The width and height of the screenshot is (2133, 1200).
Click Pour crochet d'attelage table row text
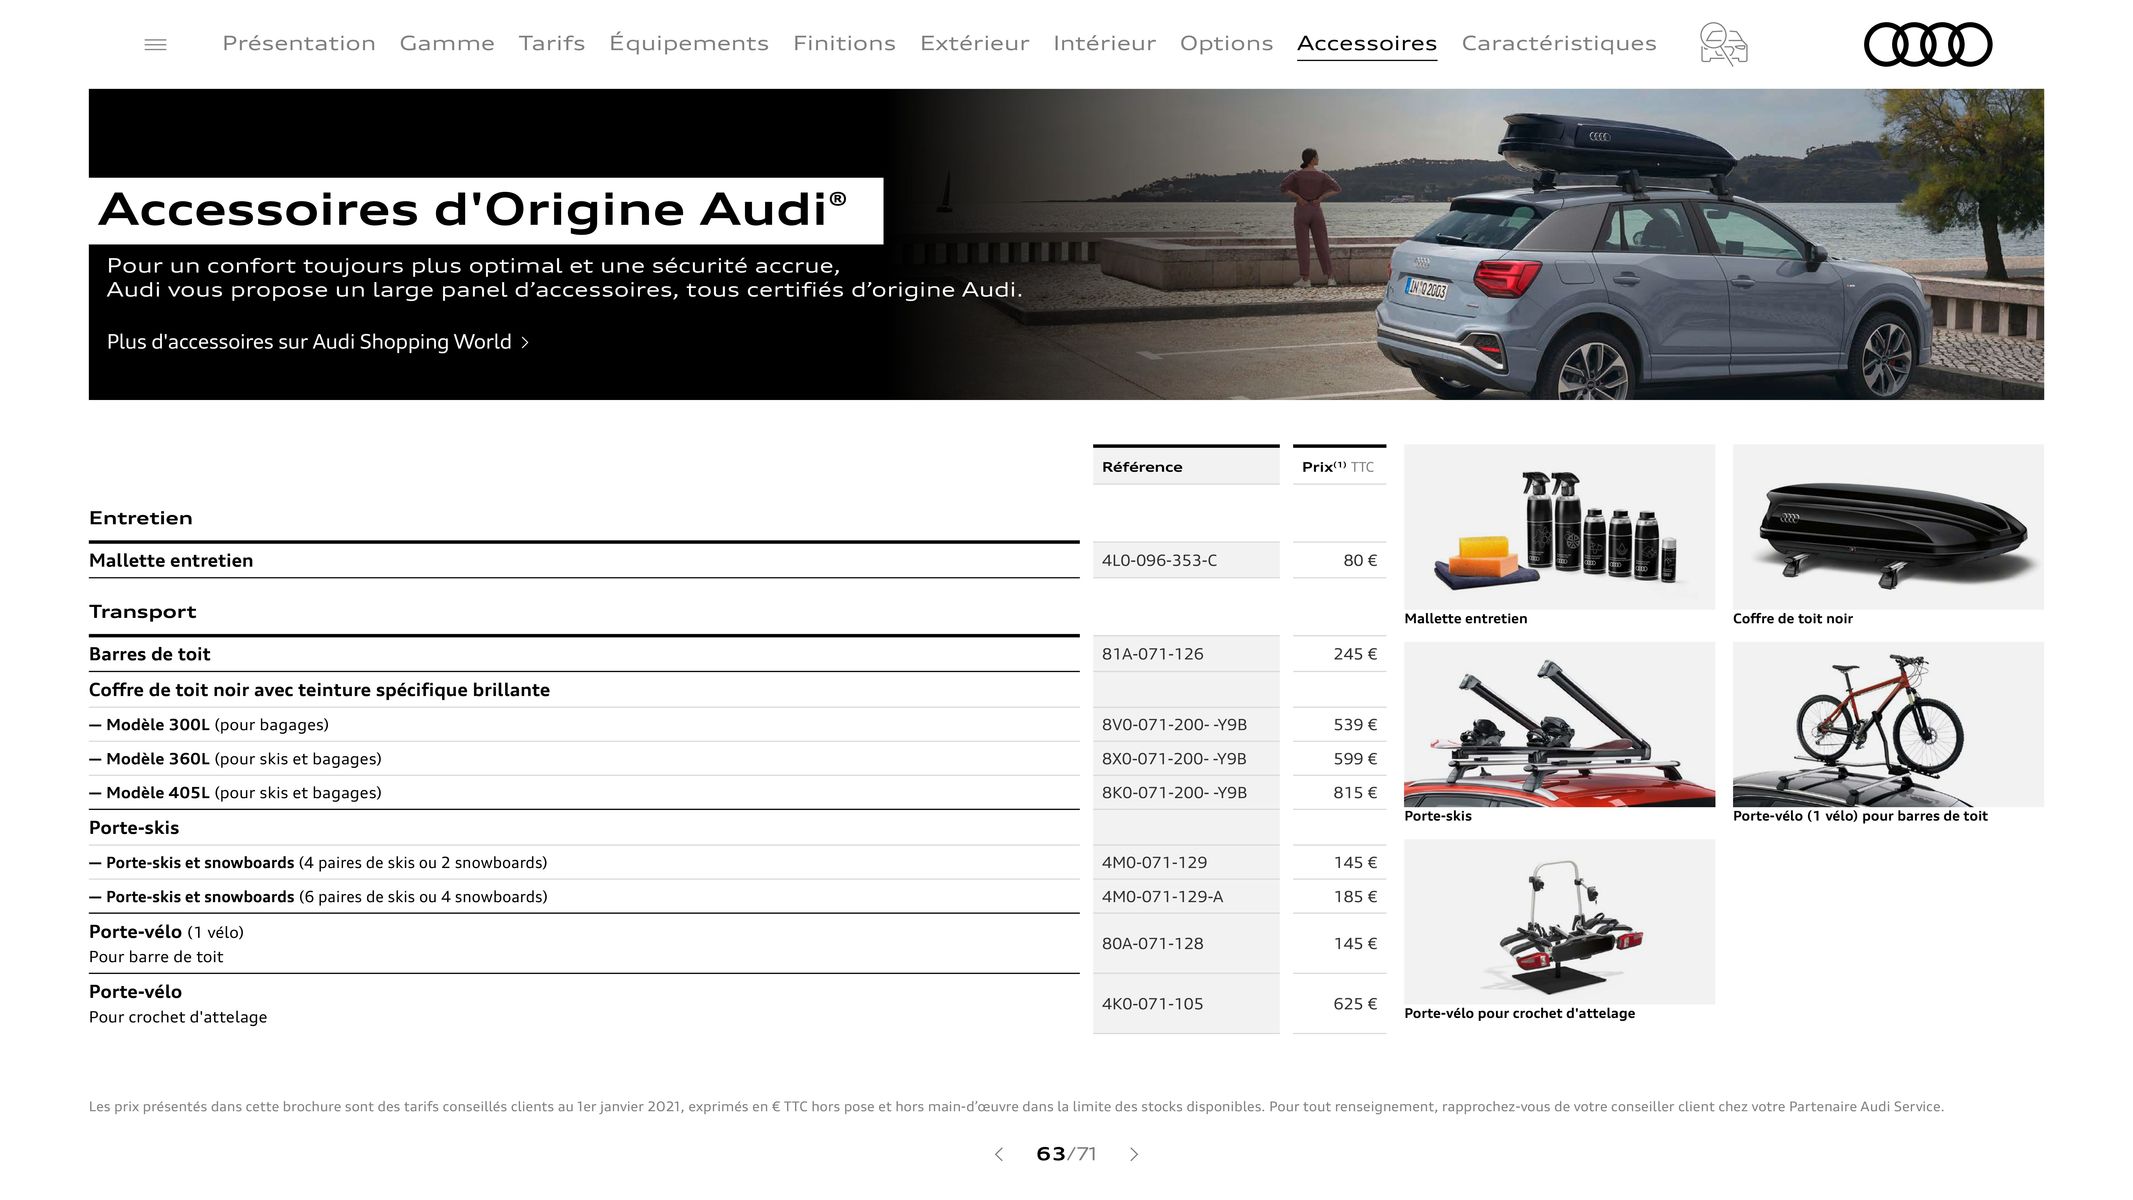click(x=178, y=1017)
